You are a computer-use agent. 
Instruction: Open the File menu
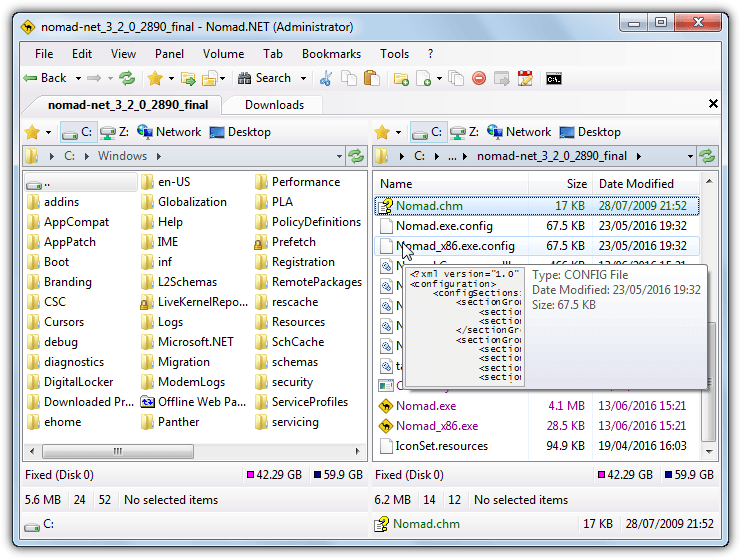pyautogui.click(x=44, y=54)
